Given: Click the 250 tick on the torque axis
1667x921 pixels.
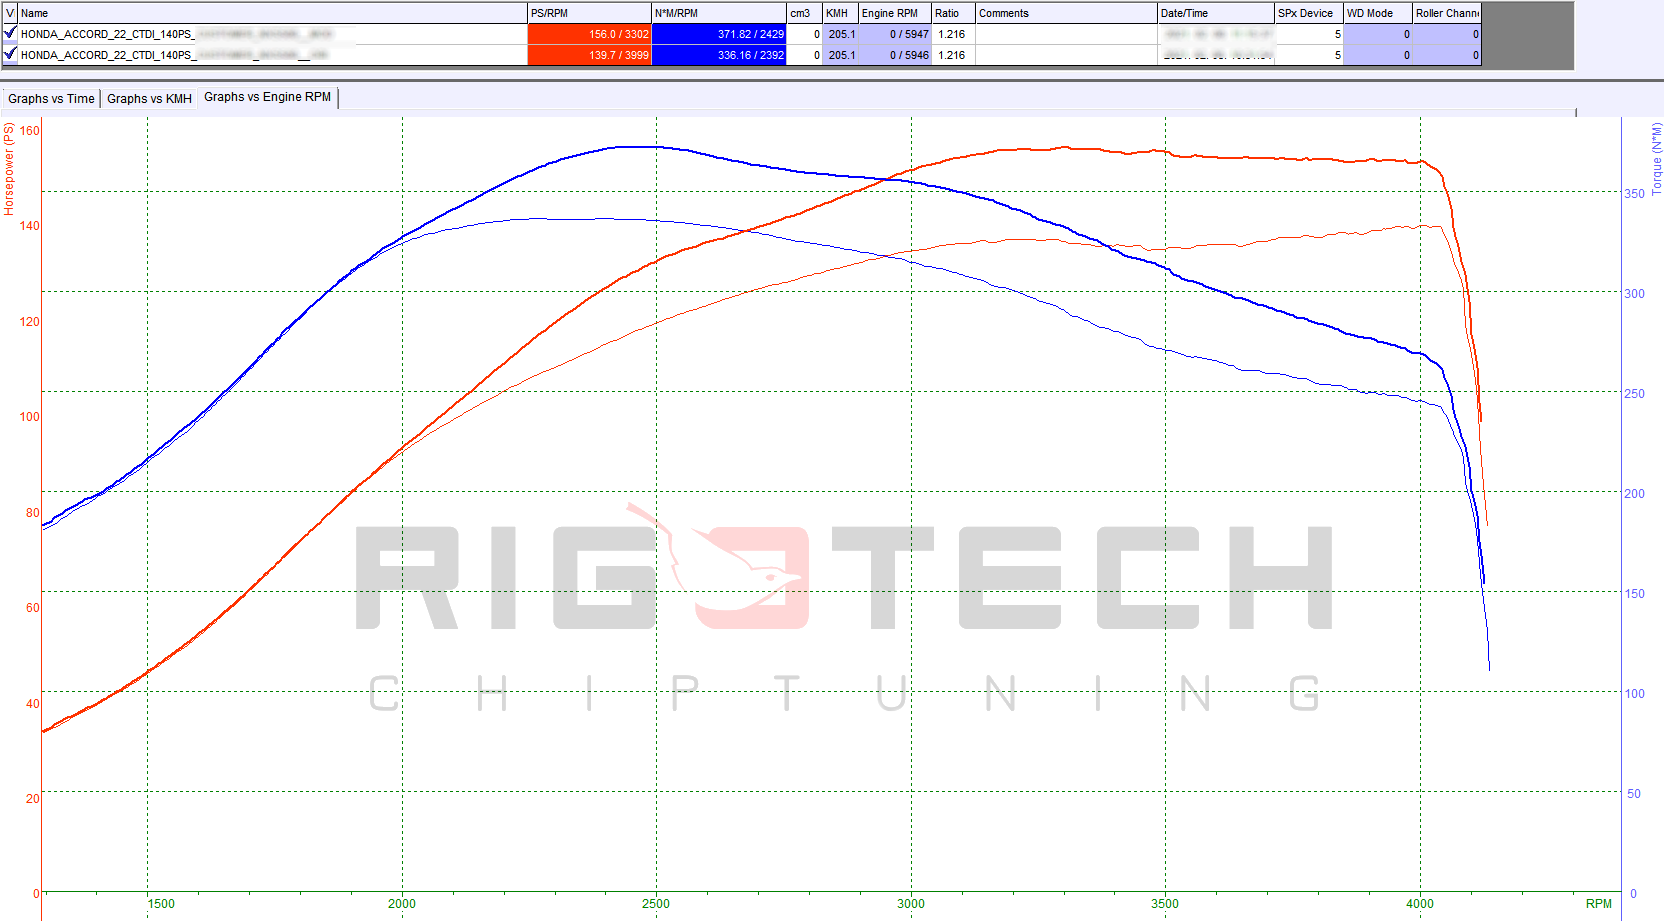Looking at the screenshot, I should [x=1634, y=394].
